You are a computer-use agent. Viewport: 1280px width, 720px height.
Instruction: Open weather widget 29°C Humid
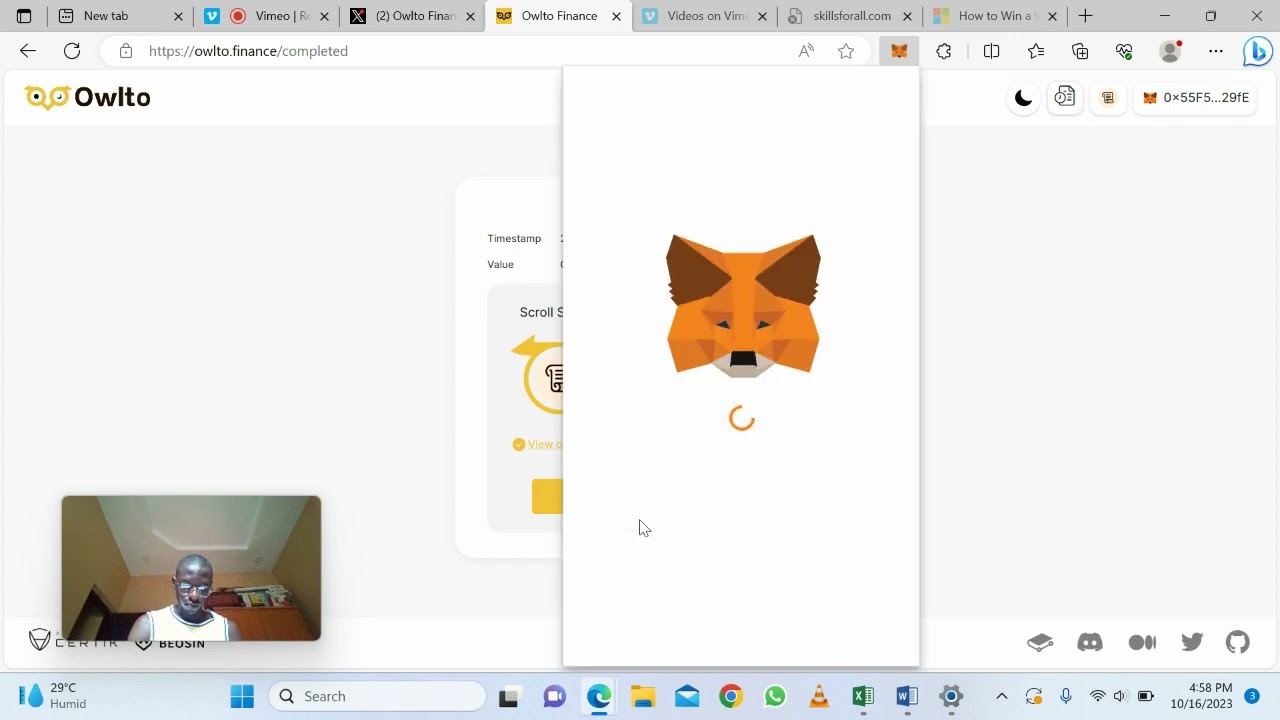(x=54, y=696)
